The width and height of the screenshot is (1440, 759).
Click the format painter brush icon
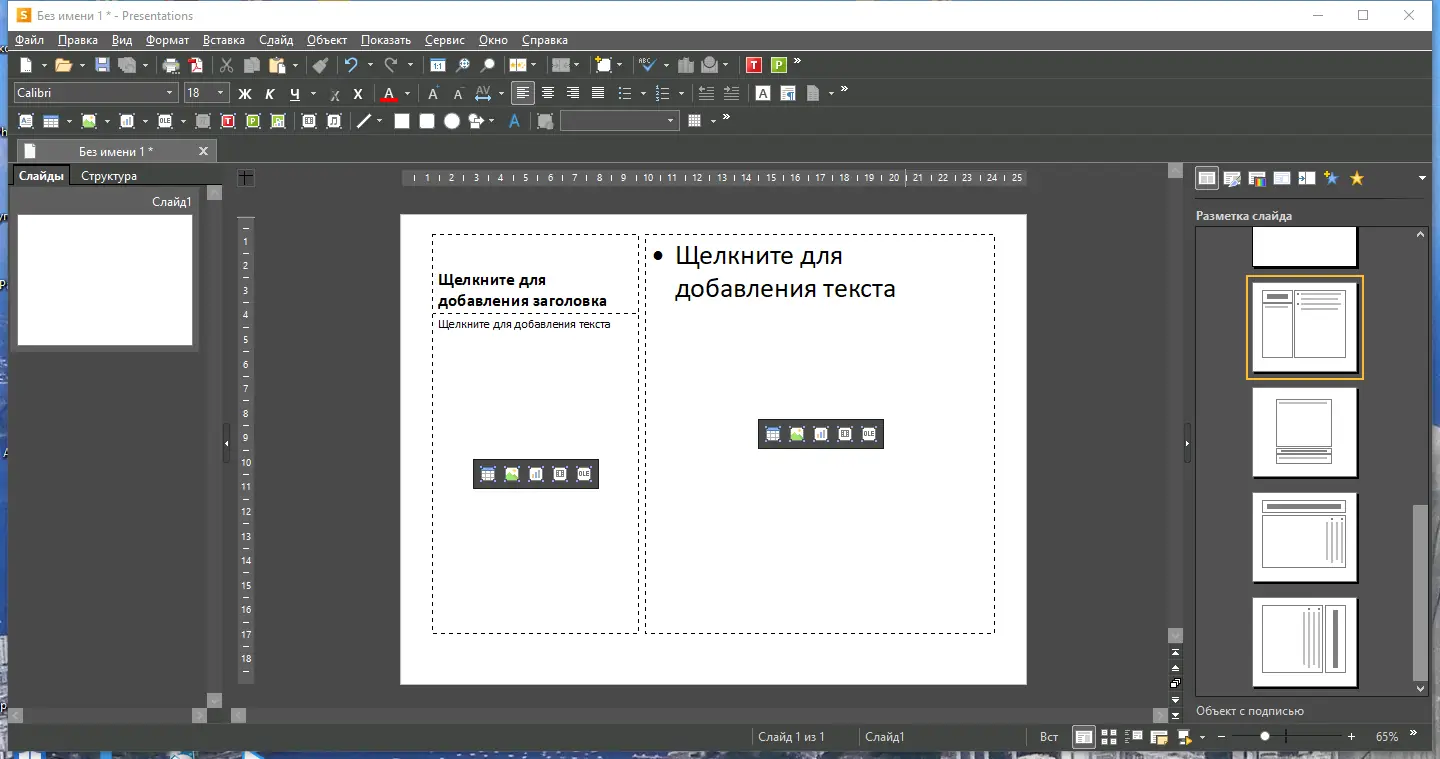[x=320, y=65]
